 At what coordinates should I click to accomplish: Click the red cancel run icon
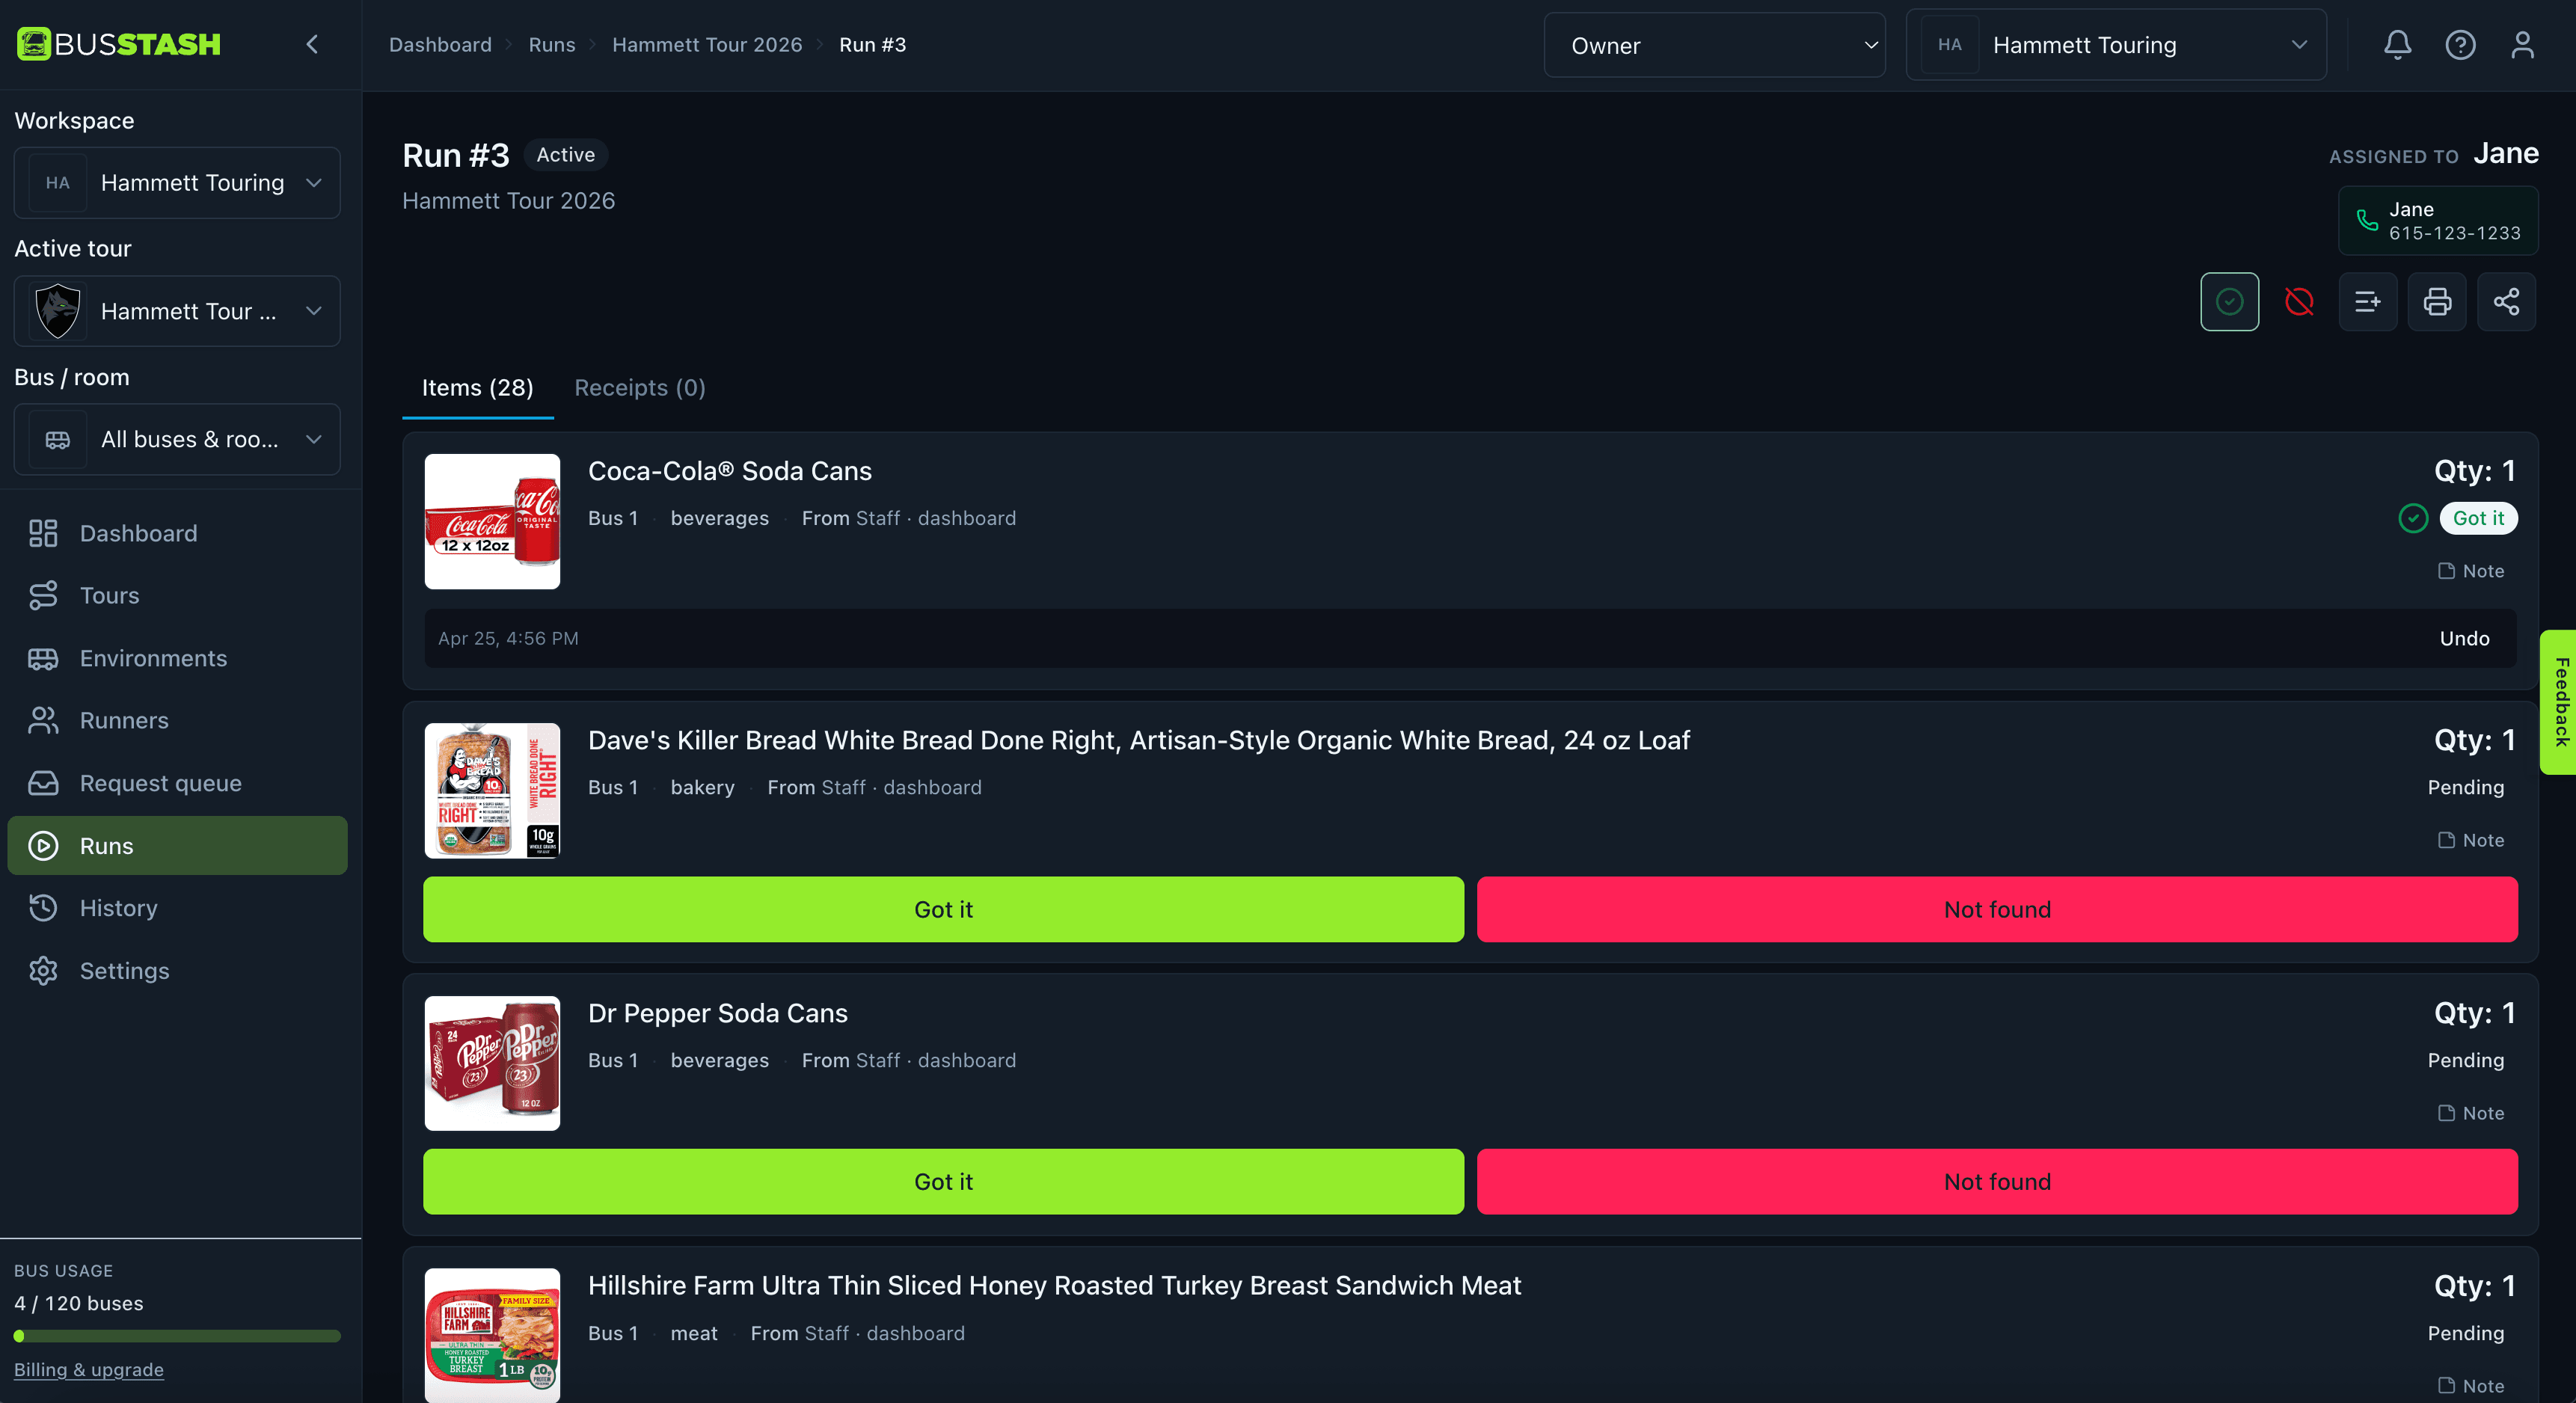[2299, 301]
